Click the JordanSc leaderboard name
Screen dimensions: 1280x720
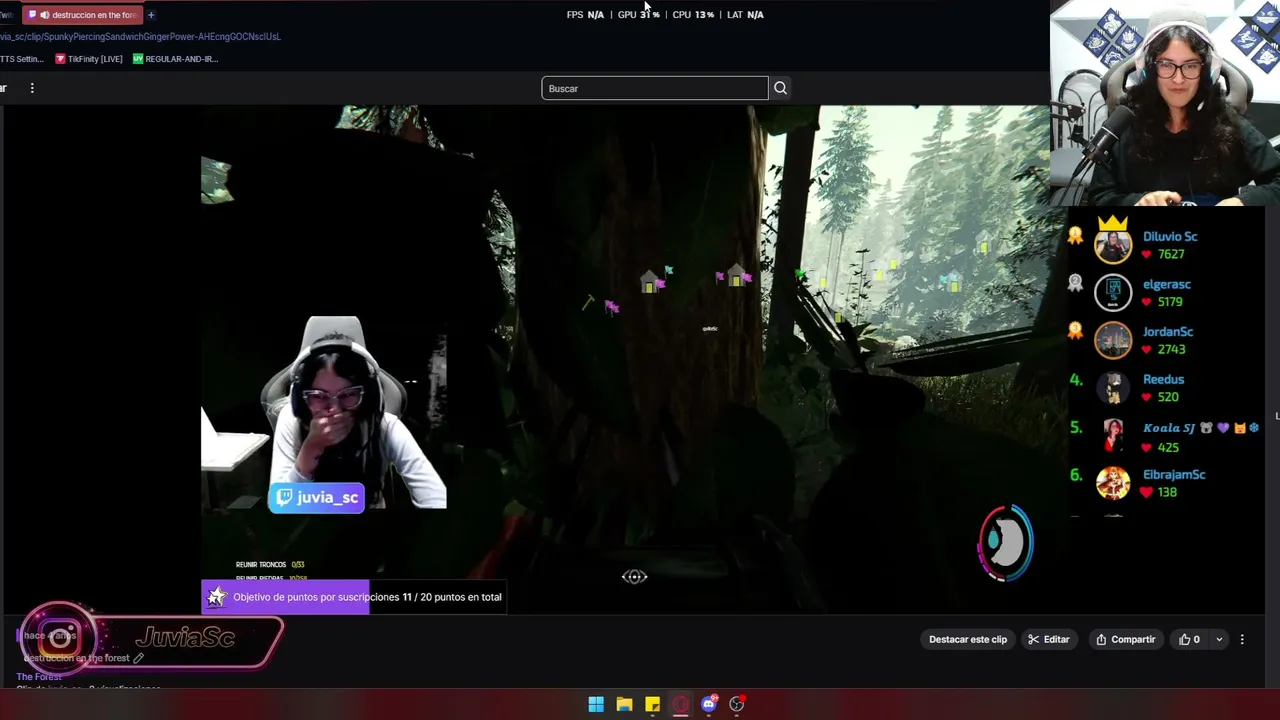click(x=1168, y=331)
